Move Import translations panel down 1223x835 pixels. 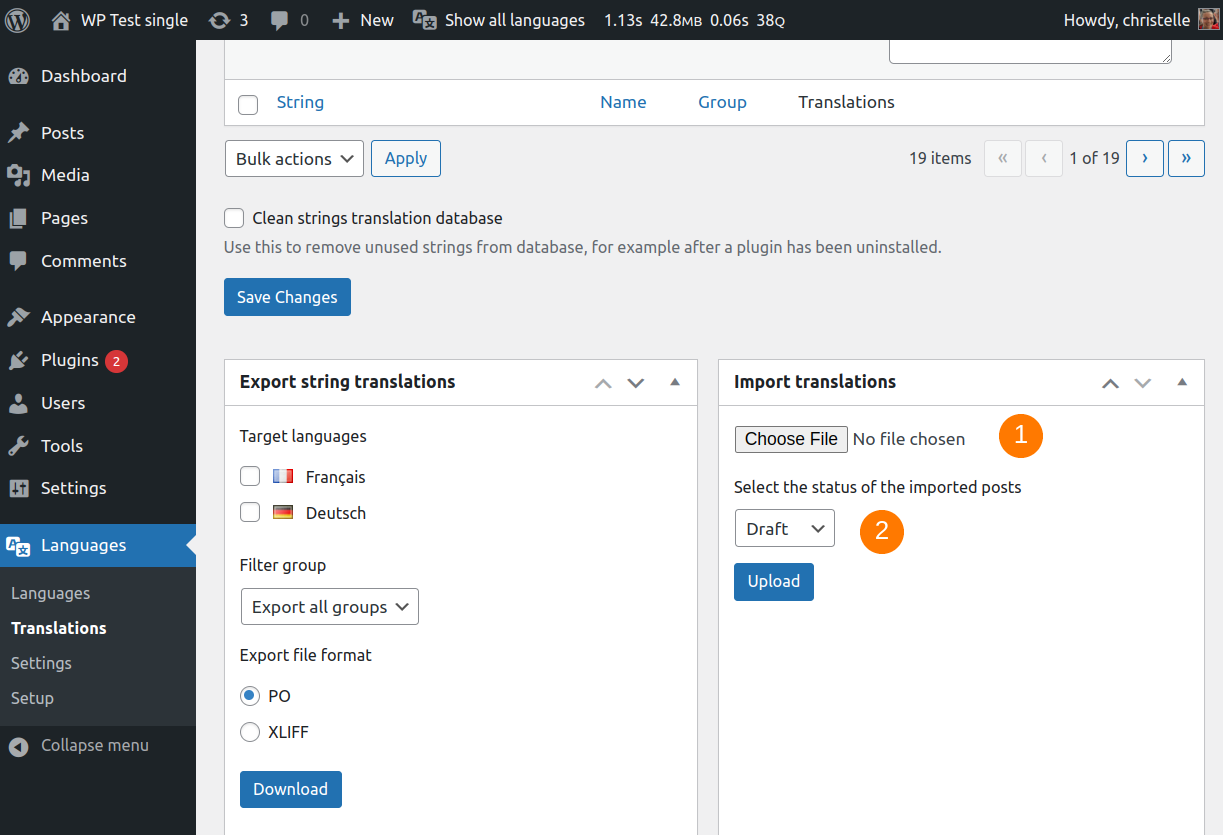pos(1143,383)
